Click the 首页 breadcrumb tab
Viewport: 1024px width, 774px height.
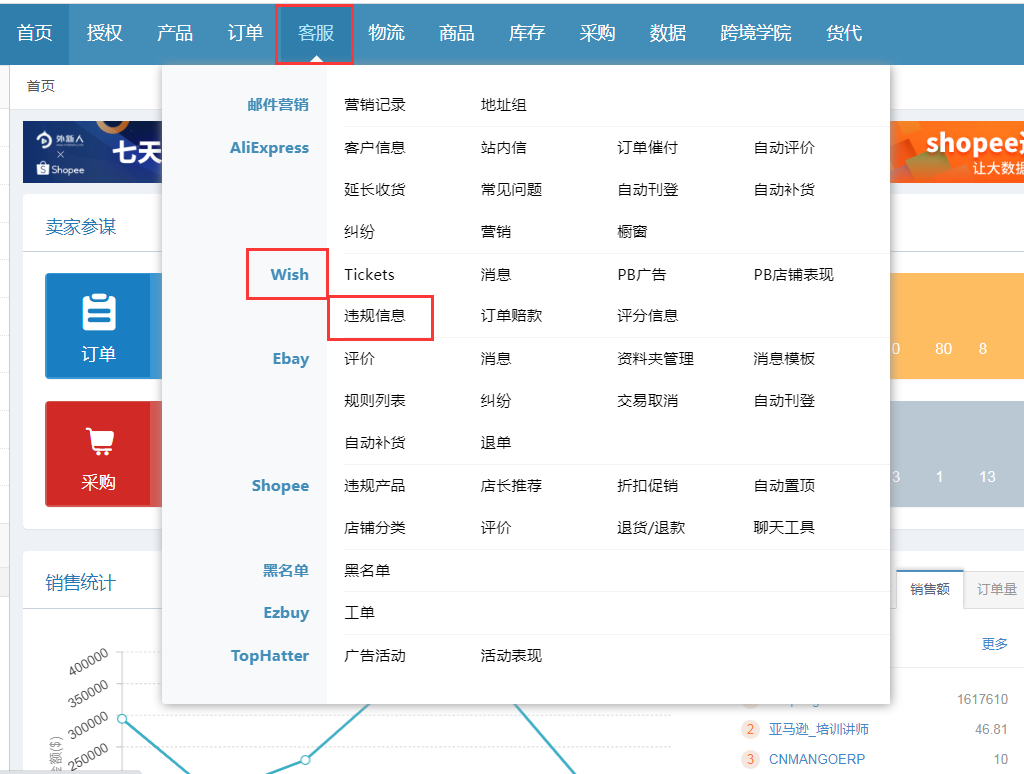pos(40,86)
